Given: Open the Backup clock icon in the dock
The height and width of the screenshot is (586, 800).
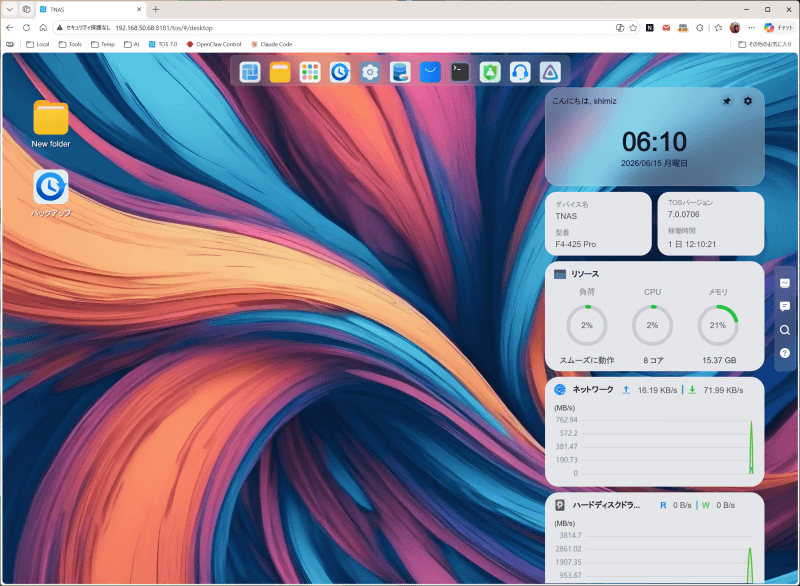Looking at the screenshot, I should click(x=340, y=72).
